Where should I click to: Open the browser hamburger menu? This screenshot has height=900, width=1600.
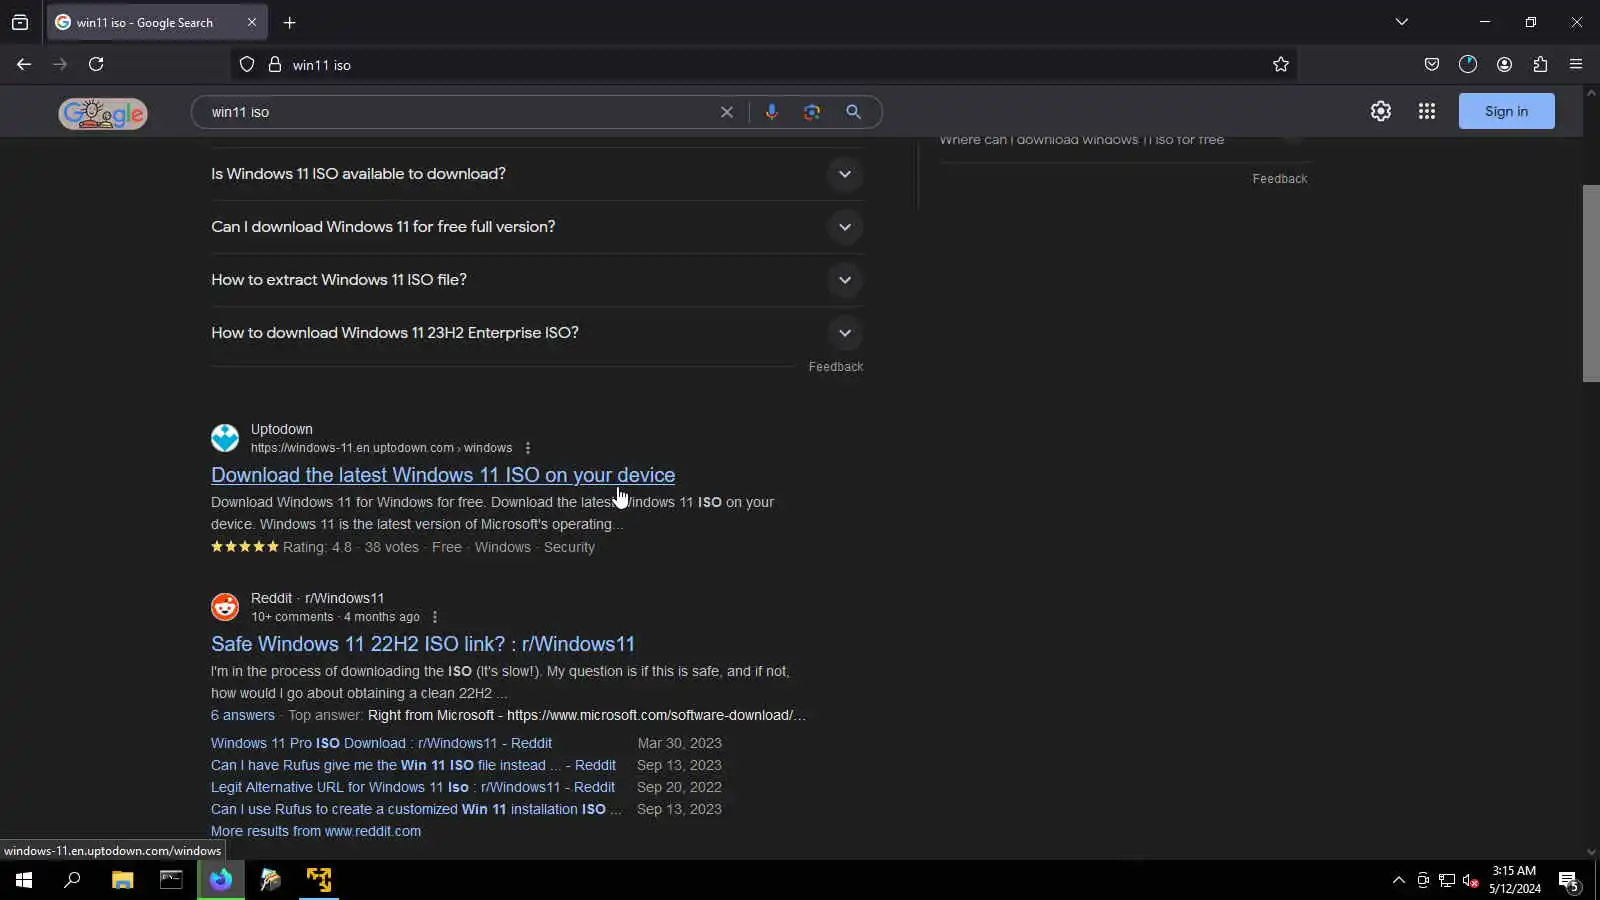(1576, 64)
